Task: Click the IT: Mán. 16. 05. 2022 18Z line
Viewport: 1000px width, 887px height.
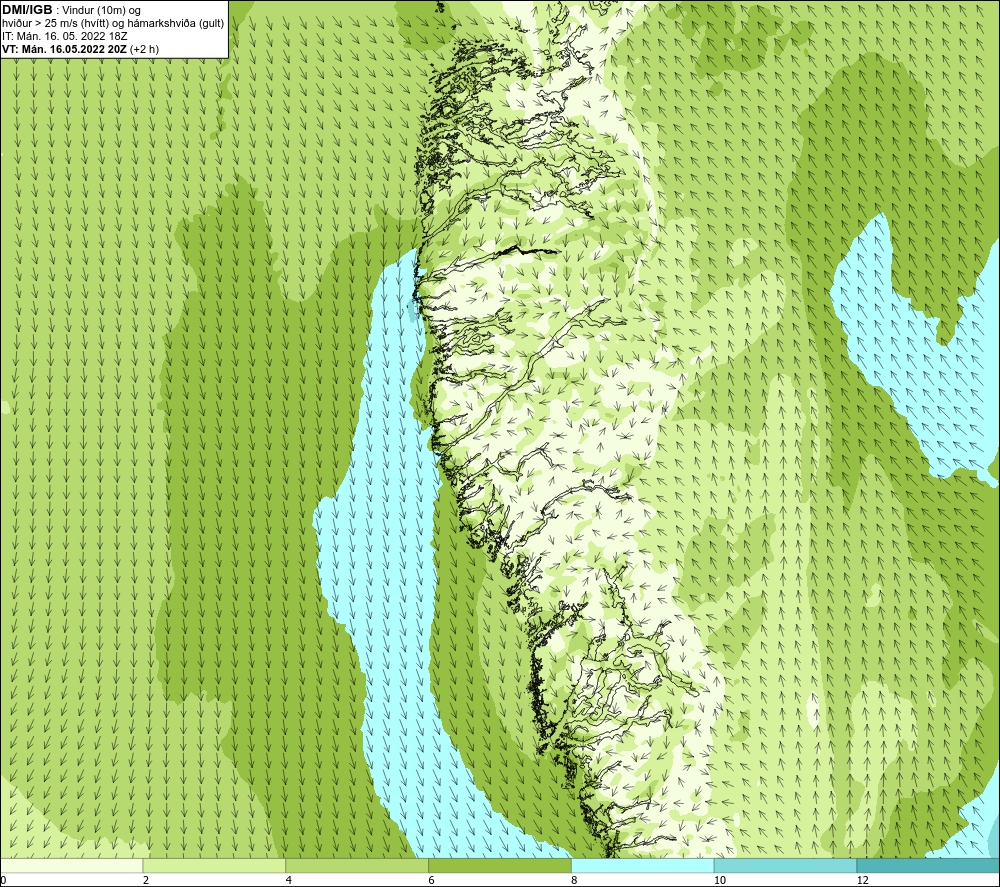Action: [x=64, y=36]
